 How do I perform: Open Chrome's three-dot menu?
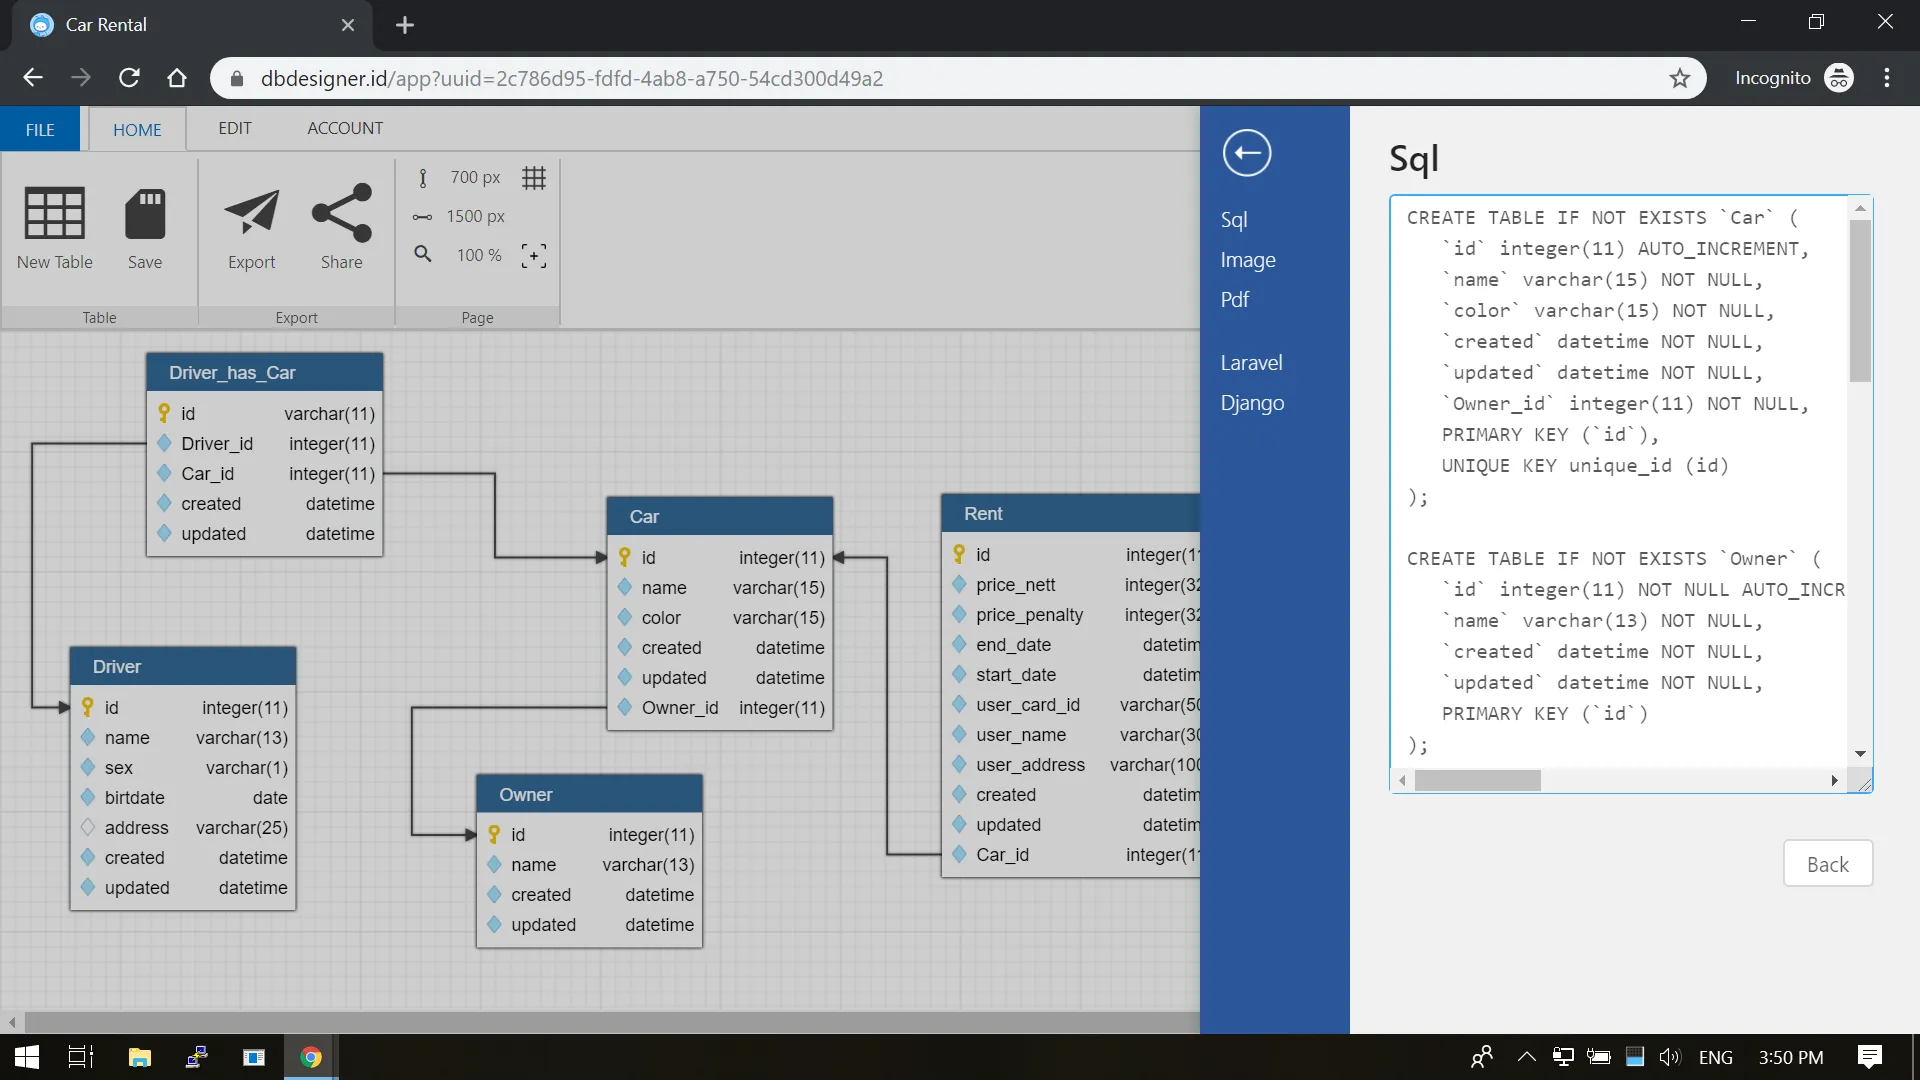click(x=1888, y=77)
